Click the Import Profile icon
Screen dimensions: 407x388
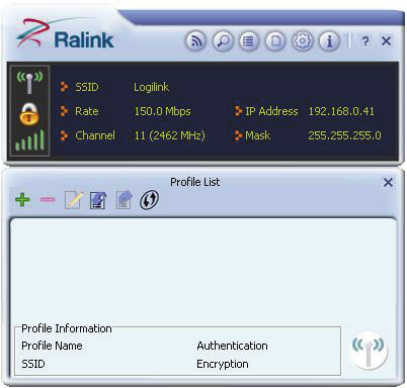pyautogui.click(x=98, y=200)
